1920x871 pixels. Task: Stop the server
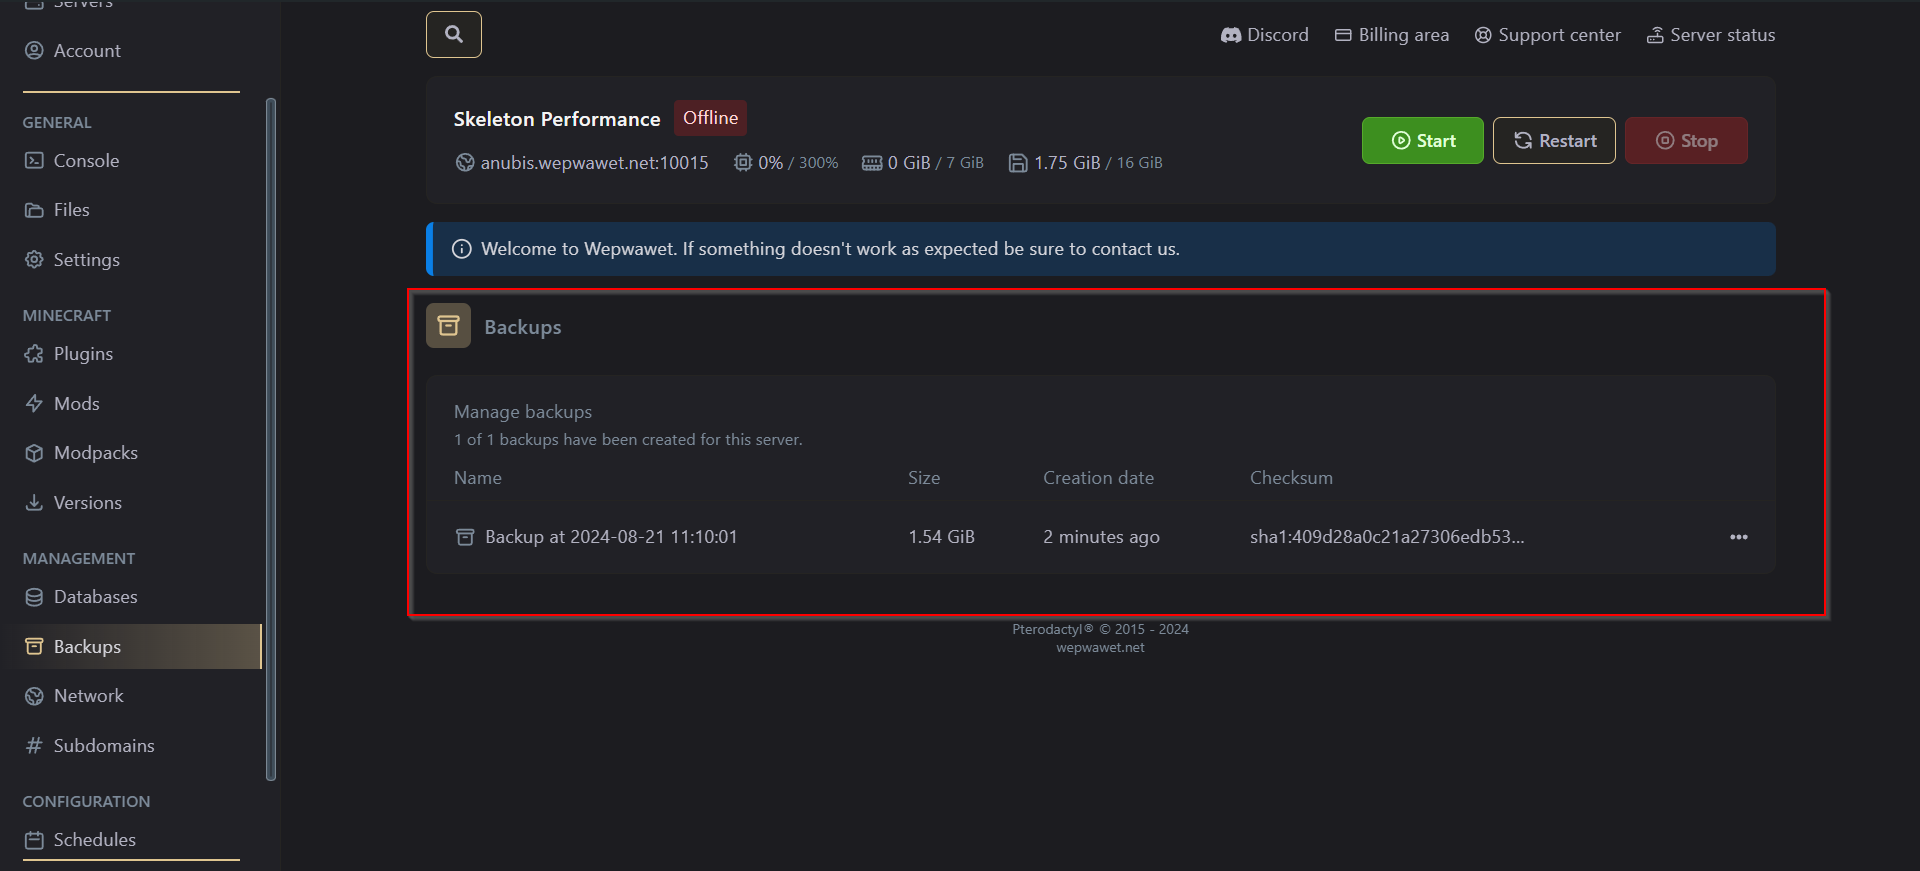pos(1686,141)
